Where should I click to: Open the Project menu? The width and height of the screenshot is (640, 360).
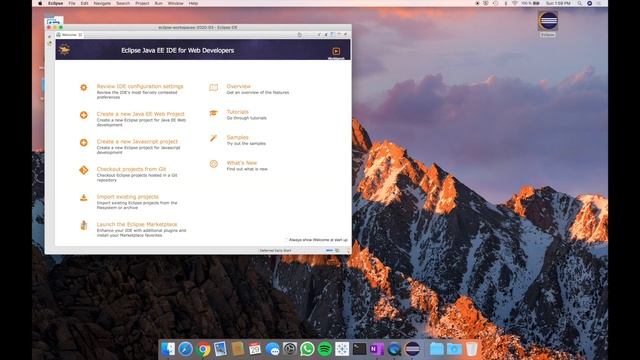tap(142, 3)
